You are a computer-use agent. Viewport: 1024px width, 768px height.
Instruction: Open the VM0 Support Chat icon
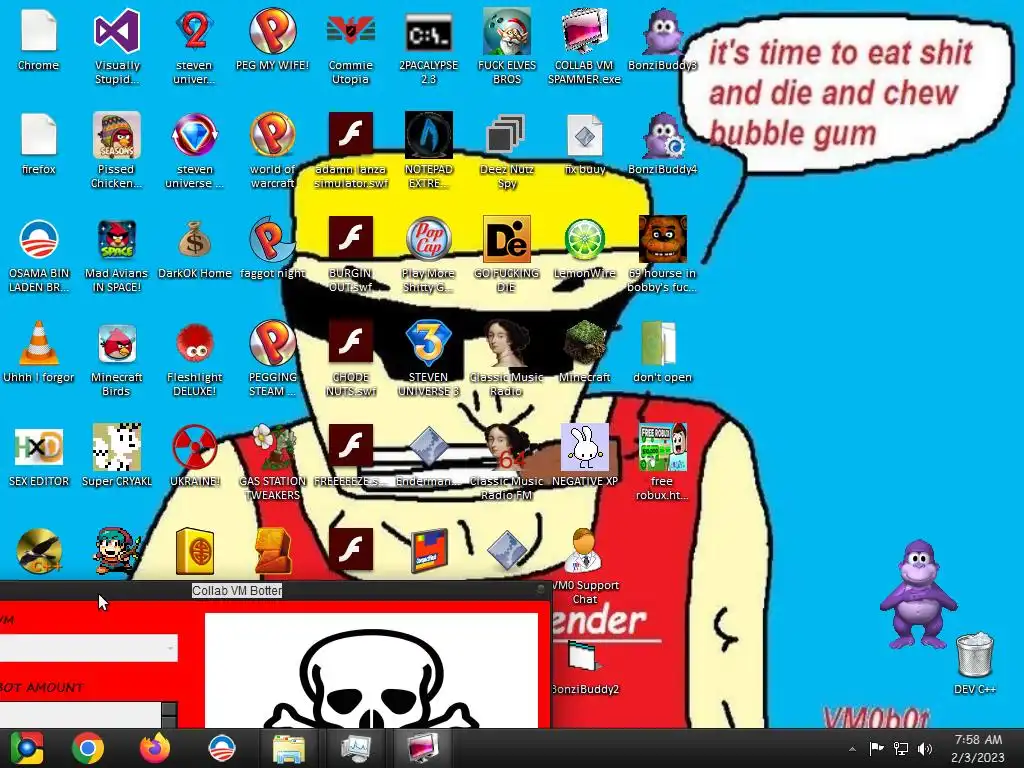tap(584, 566)
